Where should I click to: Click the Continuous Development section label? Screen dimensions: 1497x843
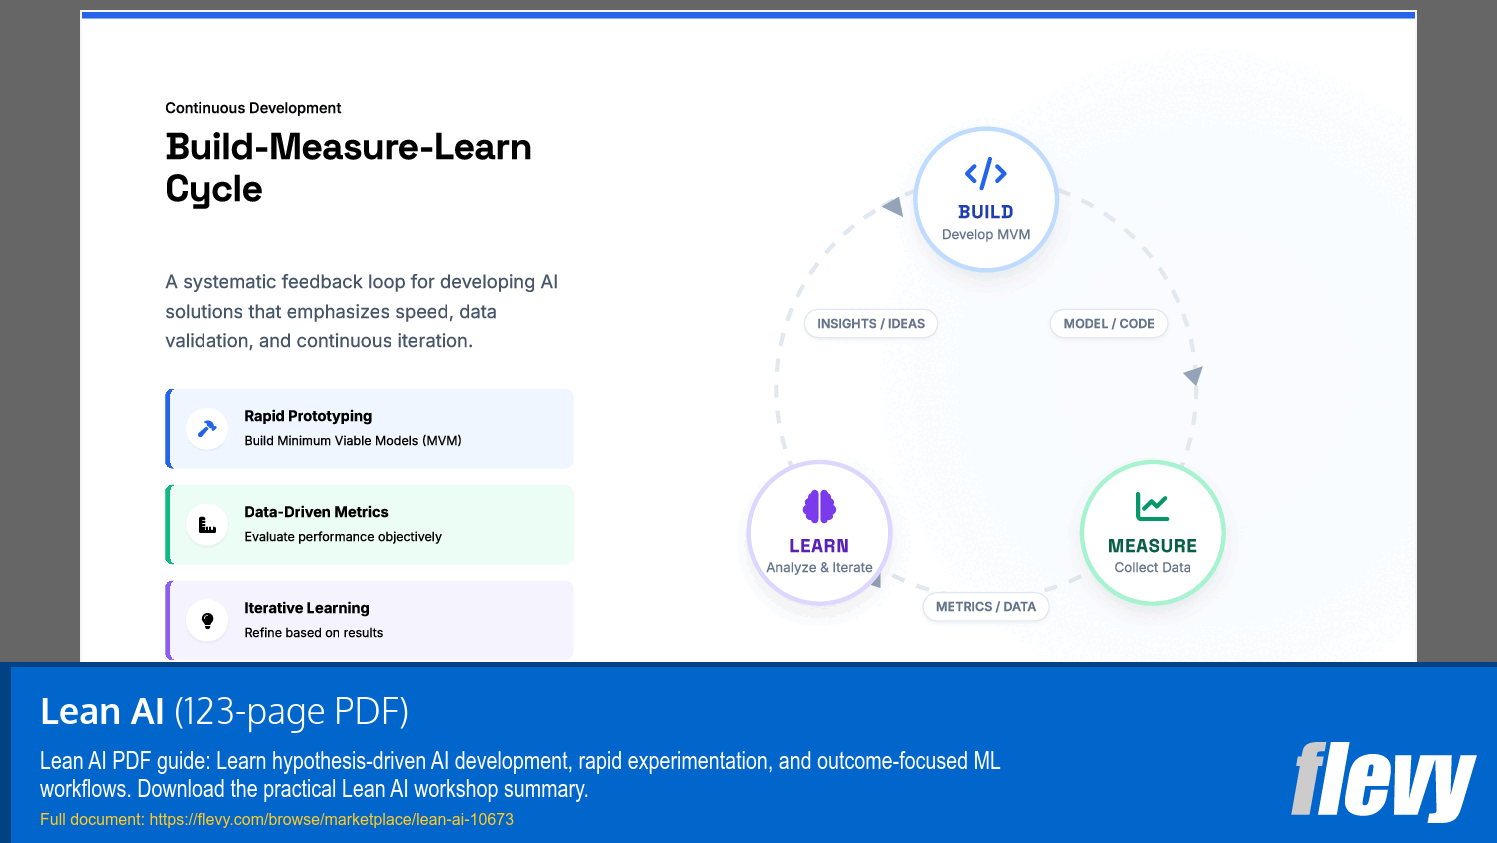253,108
